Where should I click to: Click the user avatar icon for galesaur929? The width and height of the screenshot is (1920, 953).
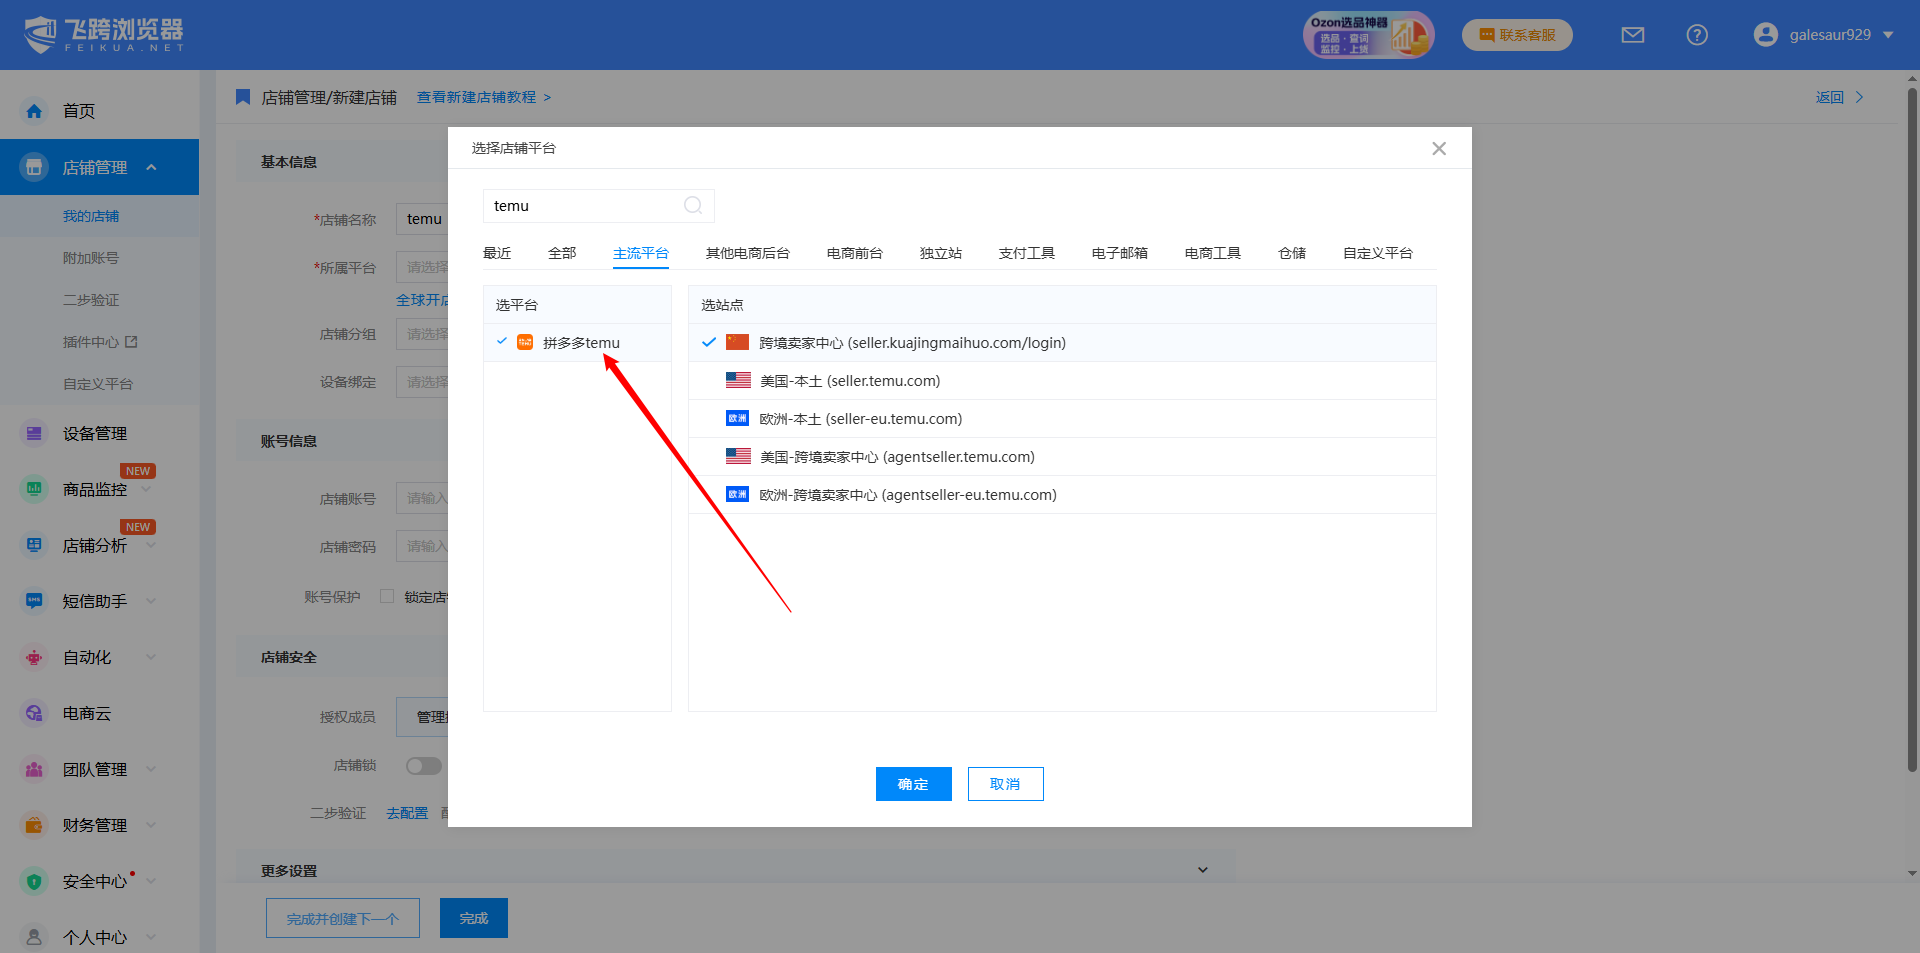point(1765,35)
